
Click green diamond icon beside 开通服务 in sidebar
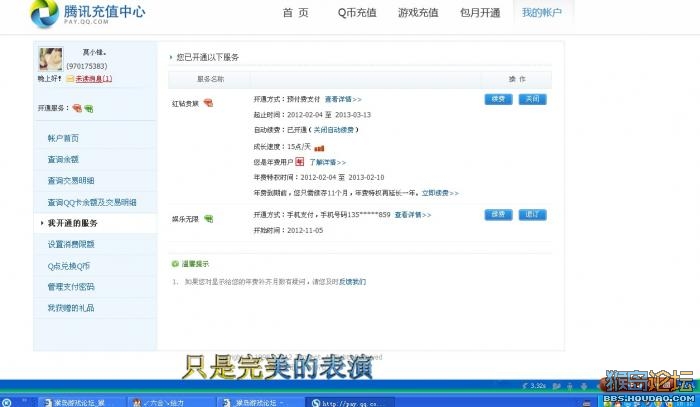coord(89,108)
